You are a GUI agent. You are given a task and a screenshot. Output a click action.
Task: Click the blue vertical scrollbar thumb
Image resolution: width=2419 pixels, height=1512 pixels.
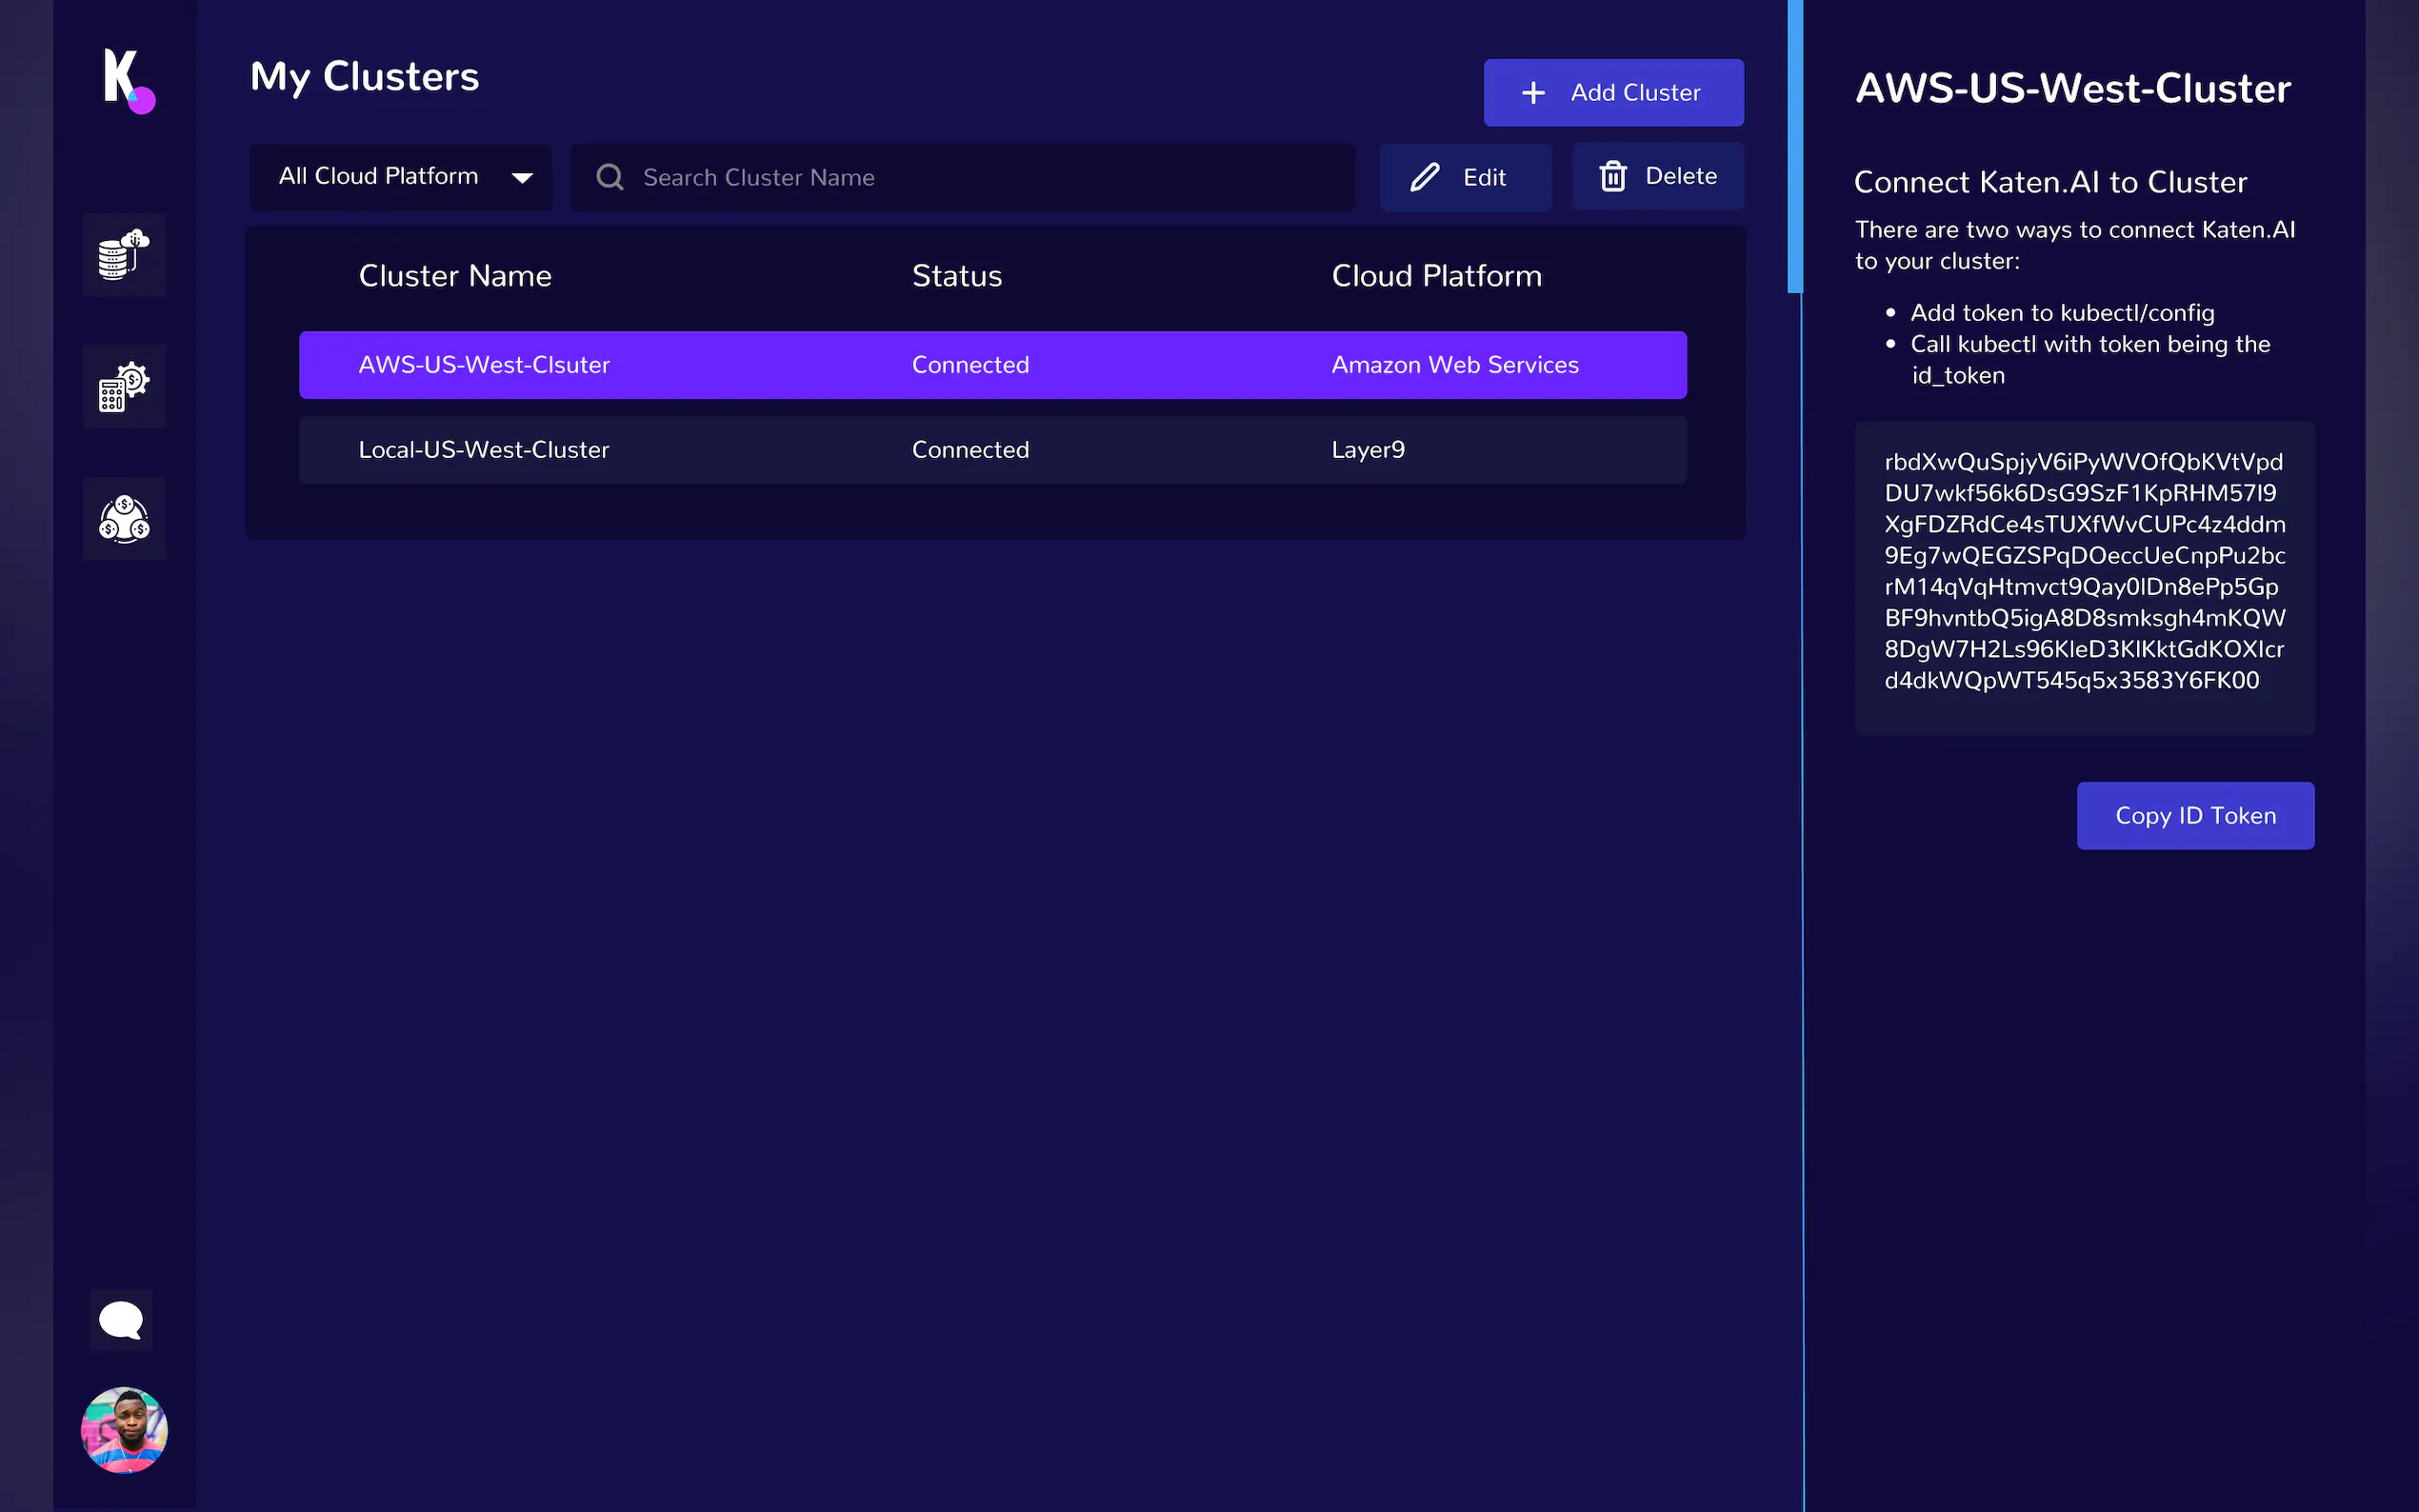[x=1794, y=146]
